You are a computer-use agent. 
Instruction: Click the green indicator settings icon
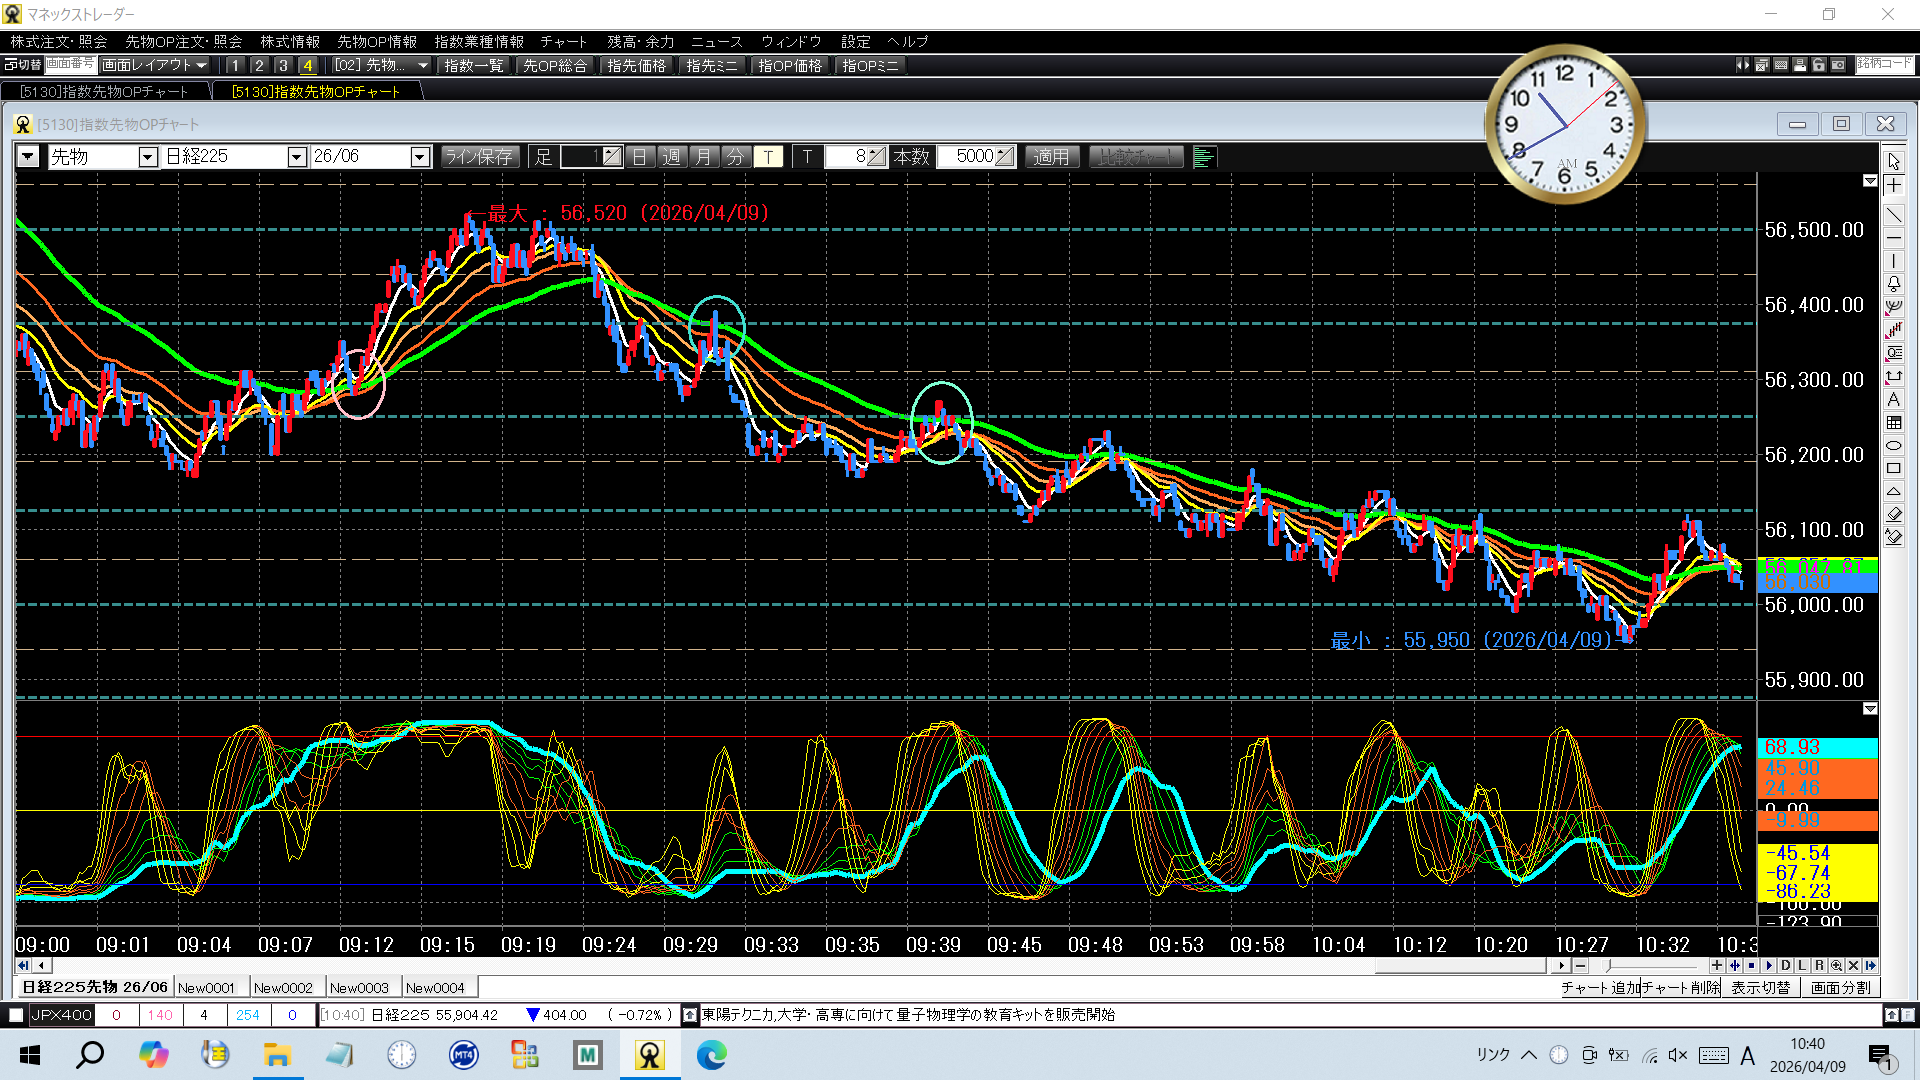pos(1204,157)
